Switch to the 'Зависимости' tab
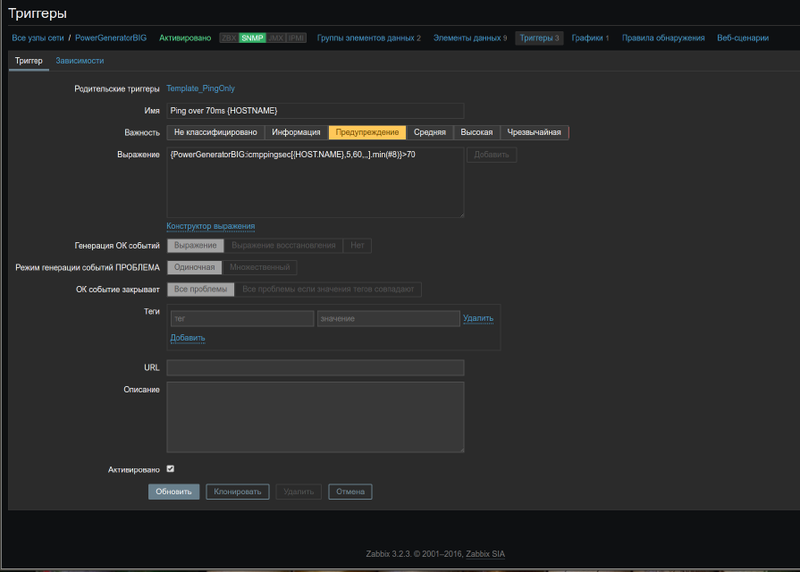 [79, 61]
